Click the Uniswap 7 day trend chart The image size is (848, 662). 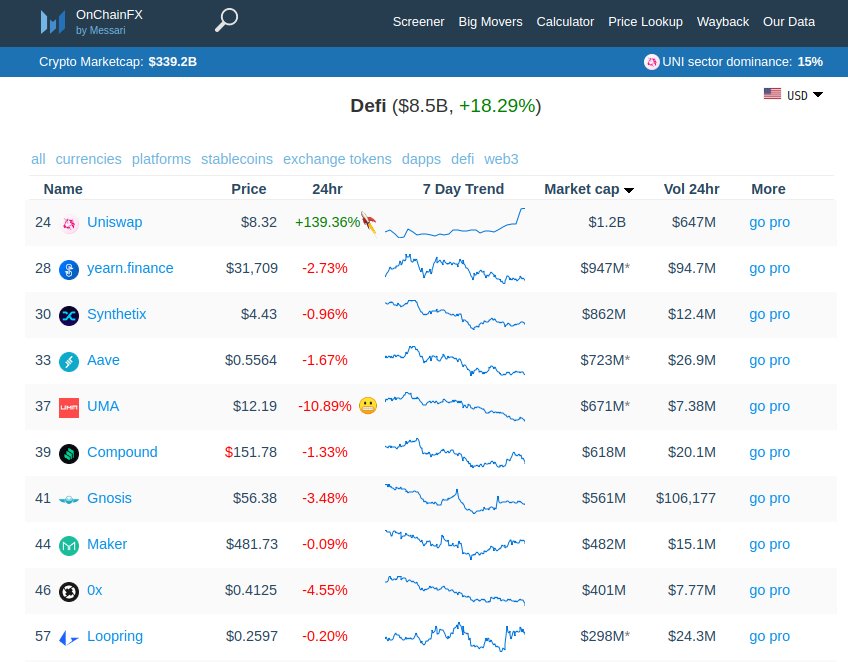455,223
